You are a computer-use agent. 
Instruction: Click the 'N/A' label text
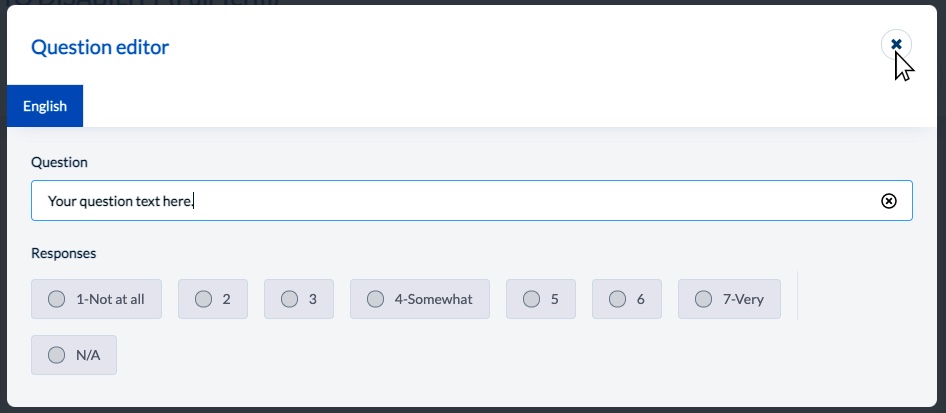pos(88,355)
